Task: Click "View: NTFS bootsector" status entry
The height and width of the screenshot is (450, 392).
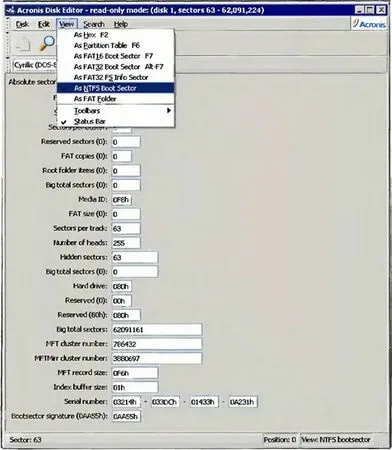Action: [x=336, y=440]
